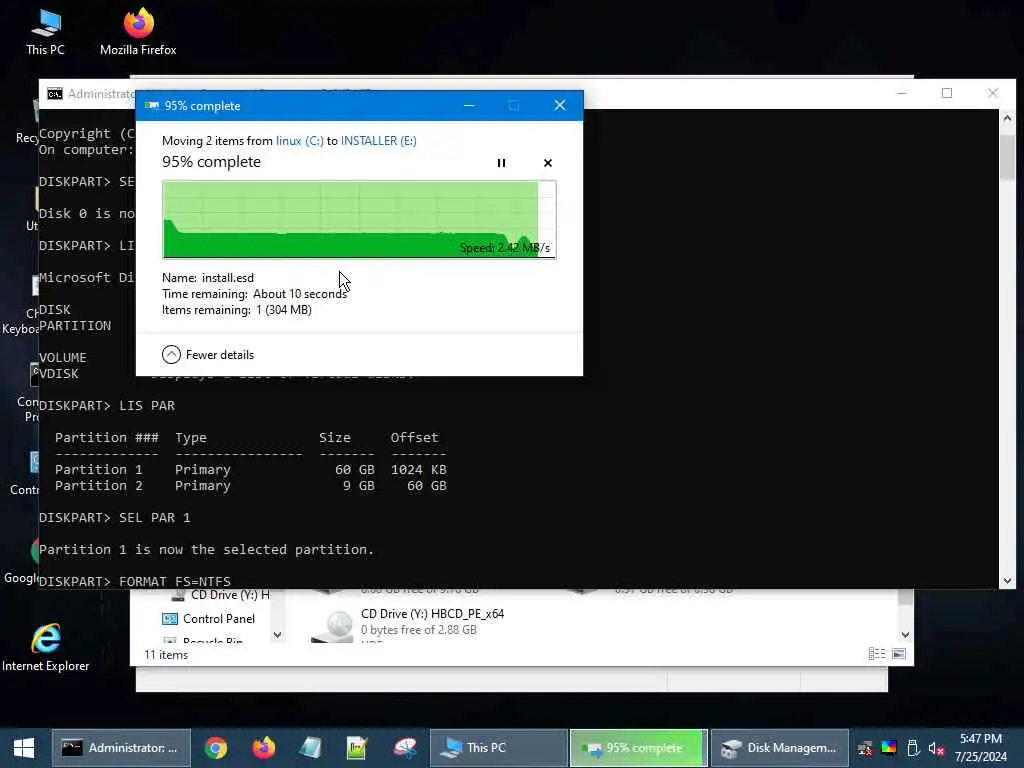1024x768 pixels.
Task: Click the '1 (304 MB)' items remaining text
Action: tap(284, 310)
